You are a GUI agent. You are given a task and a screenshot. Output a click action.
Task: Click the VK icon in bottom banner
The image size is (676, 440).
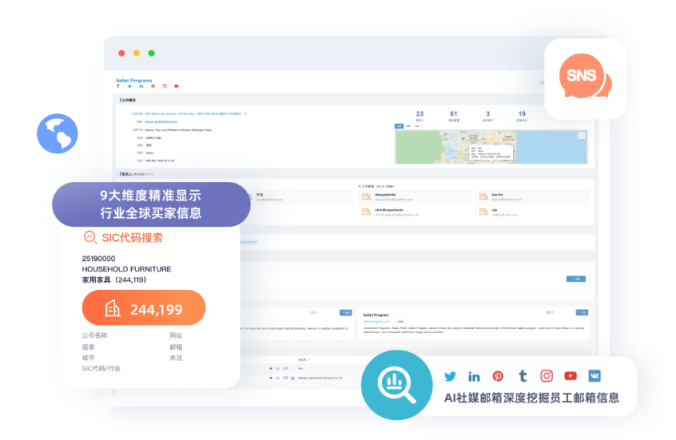click(x=594, y=376)
